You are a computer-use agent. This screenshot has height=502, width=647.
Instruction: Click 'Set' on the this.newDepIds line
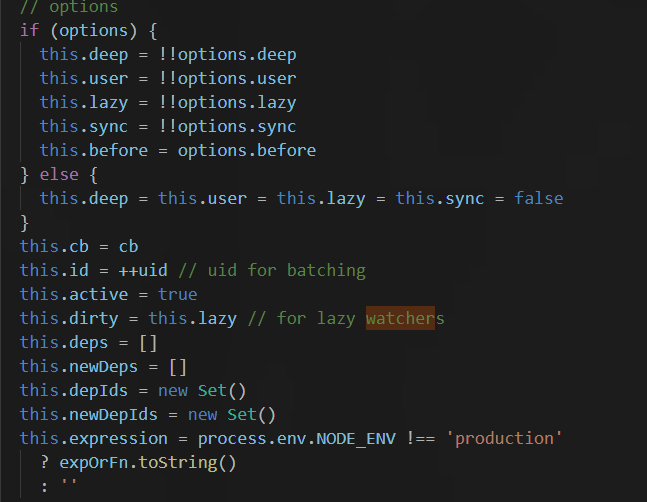[242, 415]
